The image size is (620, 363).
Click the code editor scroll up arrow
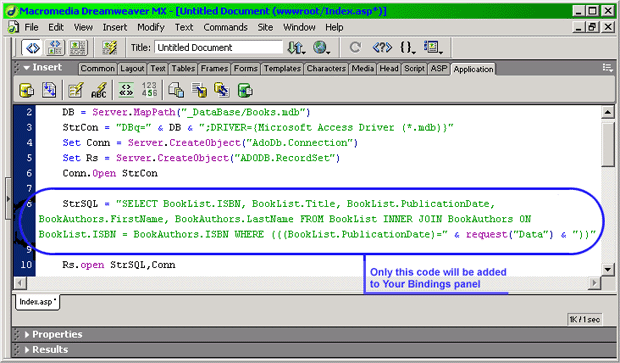point(607,112)
